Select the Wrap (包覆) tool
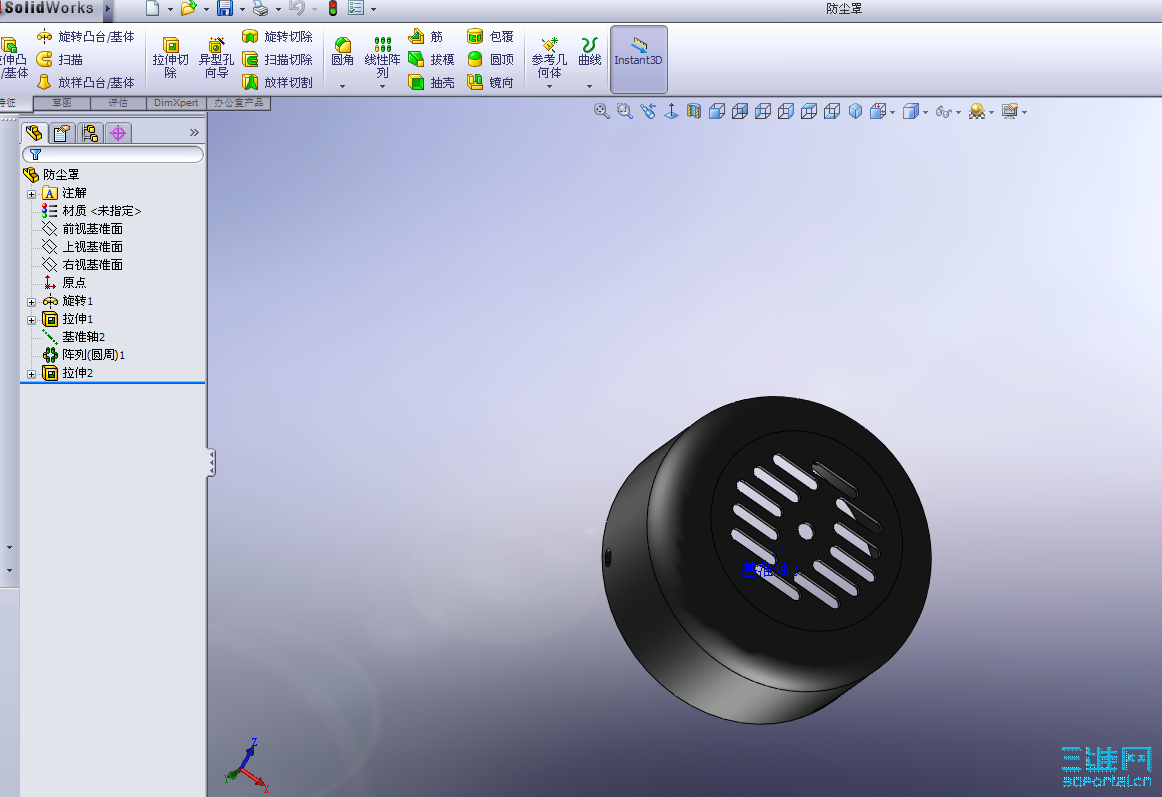 coord(491,36)
